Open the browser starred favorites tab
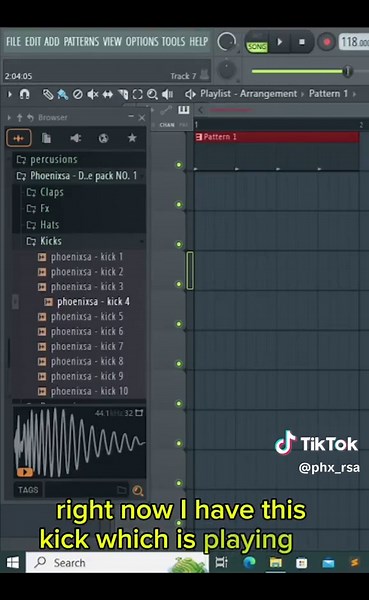 (132, 138)
